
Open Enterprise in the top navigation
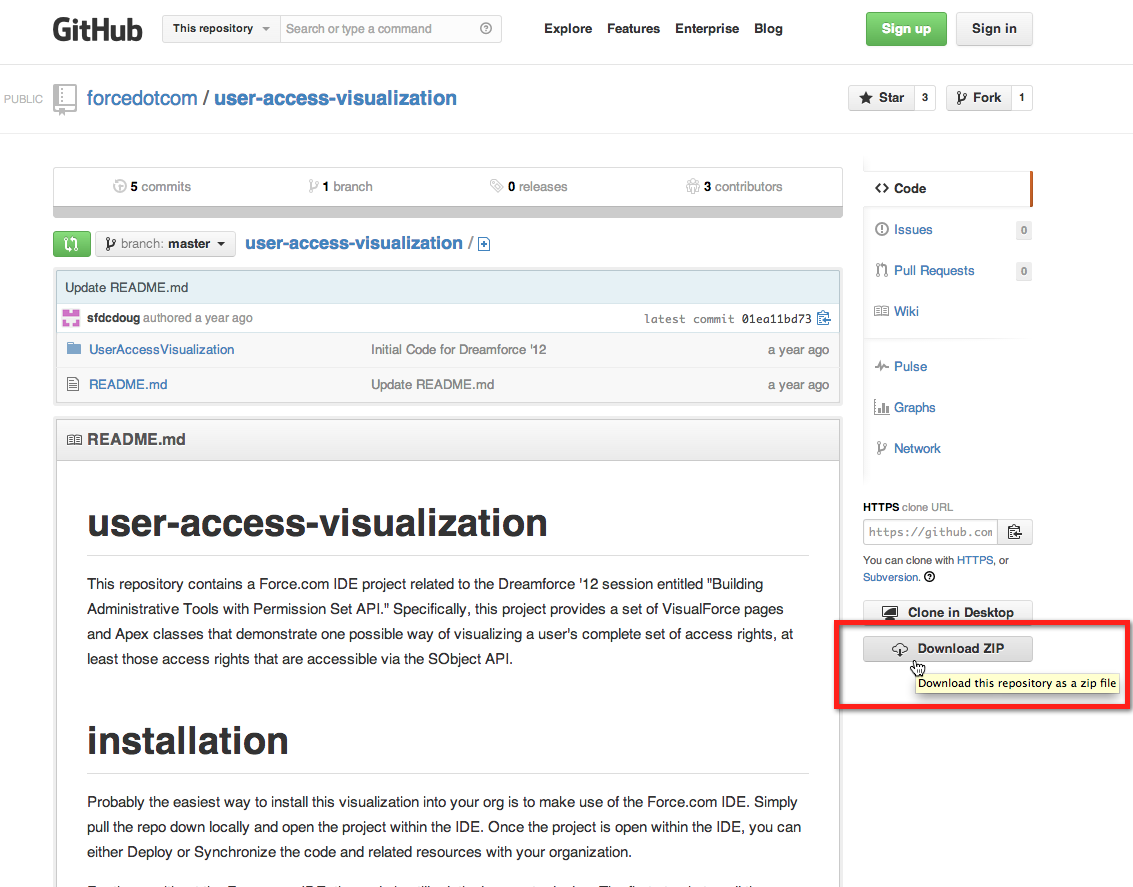pos(707,29)
